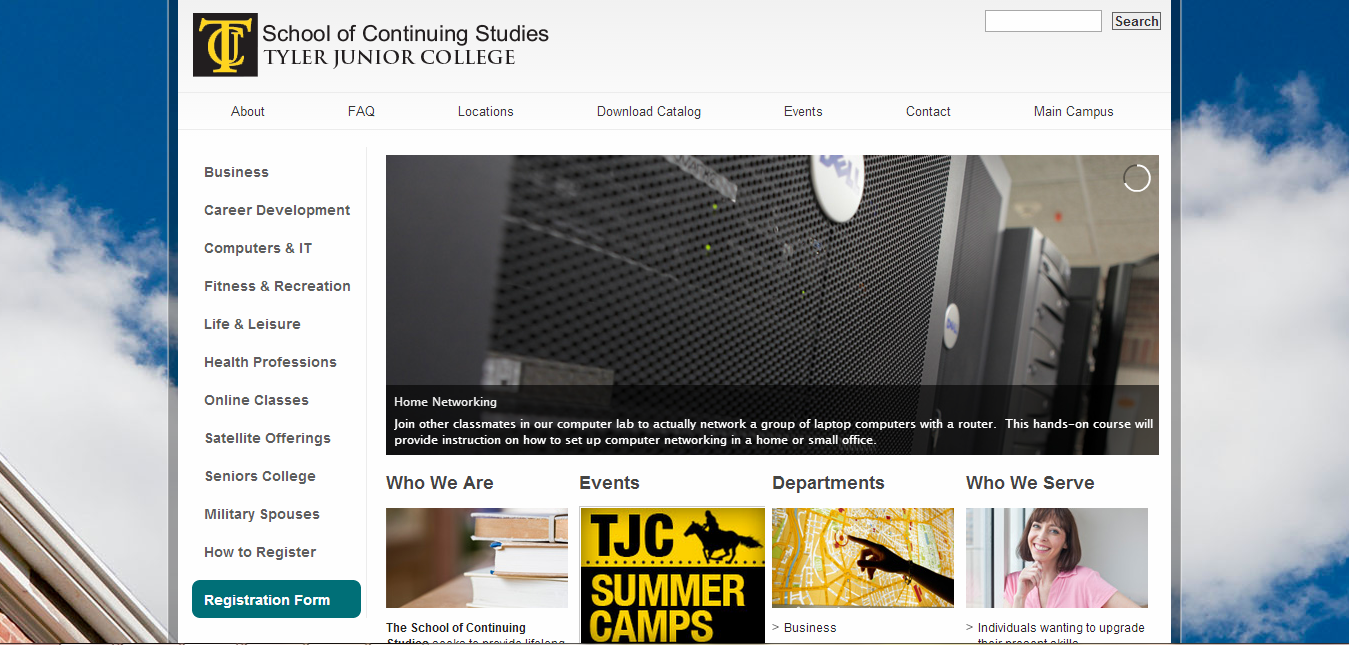Viewport: 1349px width, 645px height.
Task: Select Fitness & Recreation in the sidebar
Action: (277, 286)
